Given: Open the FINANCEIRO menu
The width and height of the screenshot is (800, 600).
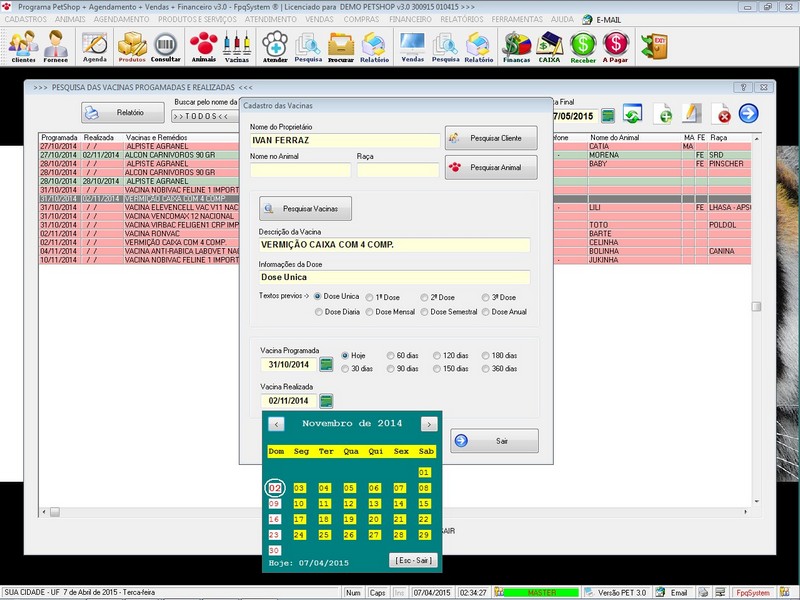Looking at the screenshot, I should coord(410,19).
